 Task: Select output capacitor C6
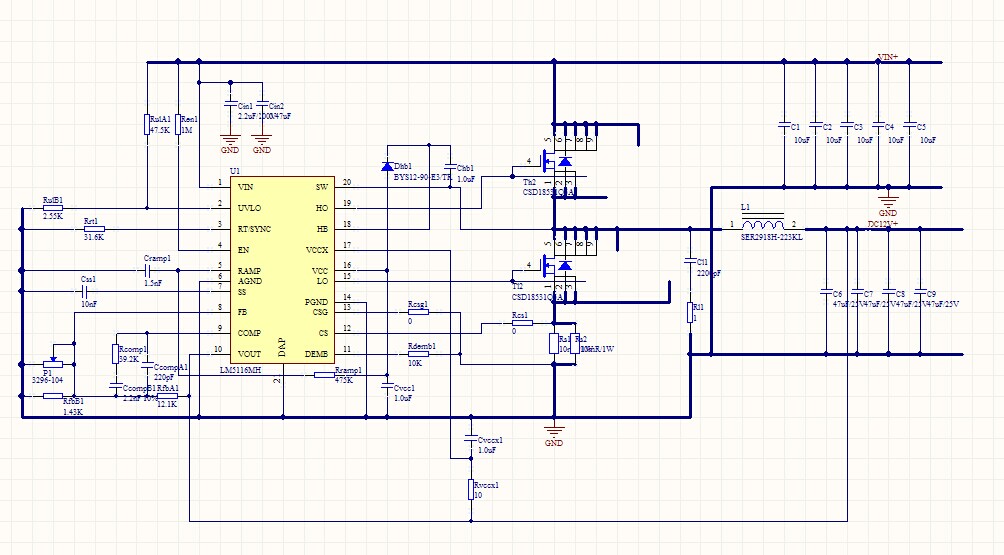coord(826,292)
